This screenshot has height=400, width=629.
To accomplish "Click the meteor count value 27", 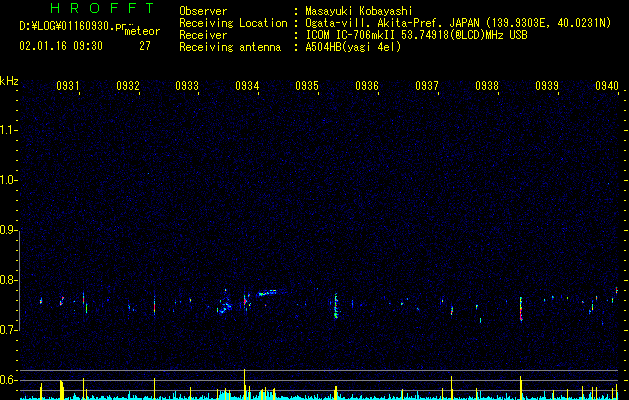I will click(145, 46).
